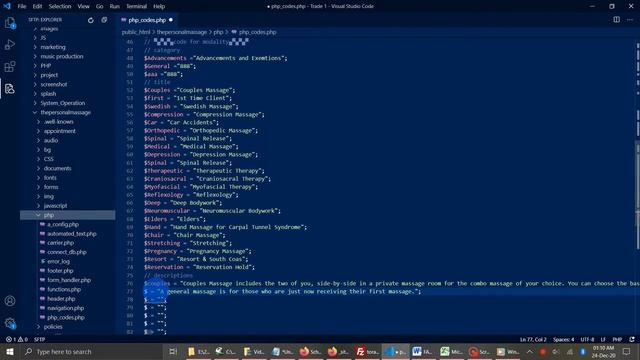Open the Selection menu
Viewport: 640px width, 360px height.
(60, 6)
